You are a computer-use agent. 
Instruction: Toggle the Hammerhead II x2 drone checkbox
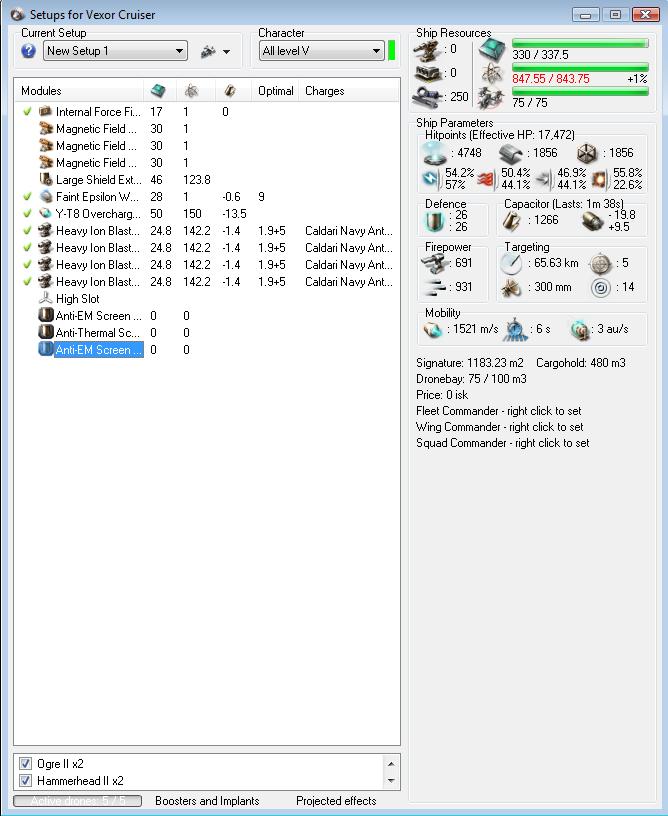25,781
